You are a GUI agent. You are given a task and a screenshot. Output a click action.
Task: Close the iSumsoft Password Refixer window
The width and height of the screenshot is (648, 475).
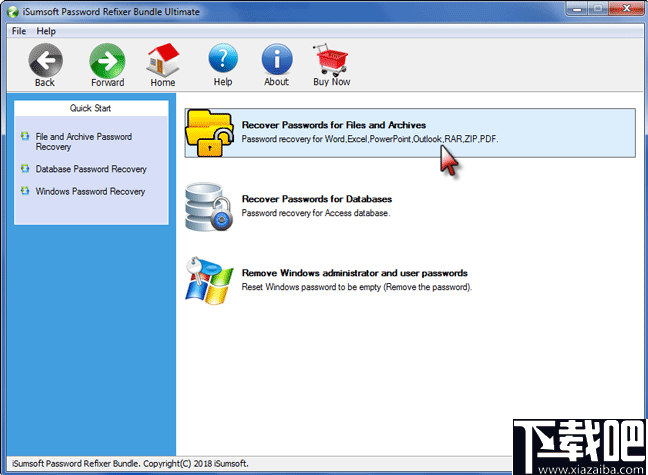coord(626,9)
